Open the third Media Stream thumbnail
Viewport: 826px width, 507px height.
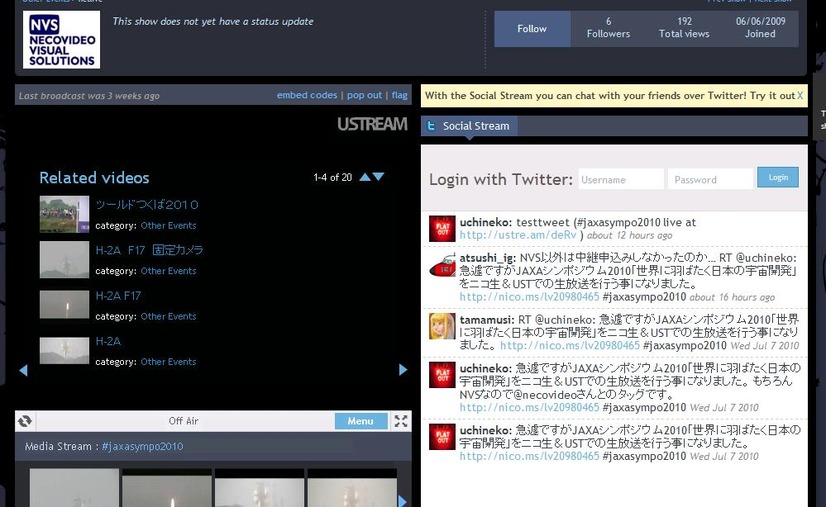click(x=260, y=488)
